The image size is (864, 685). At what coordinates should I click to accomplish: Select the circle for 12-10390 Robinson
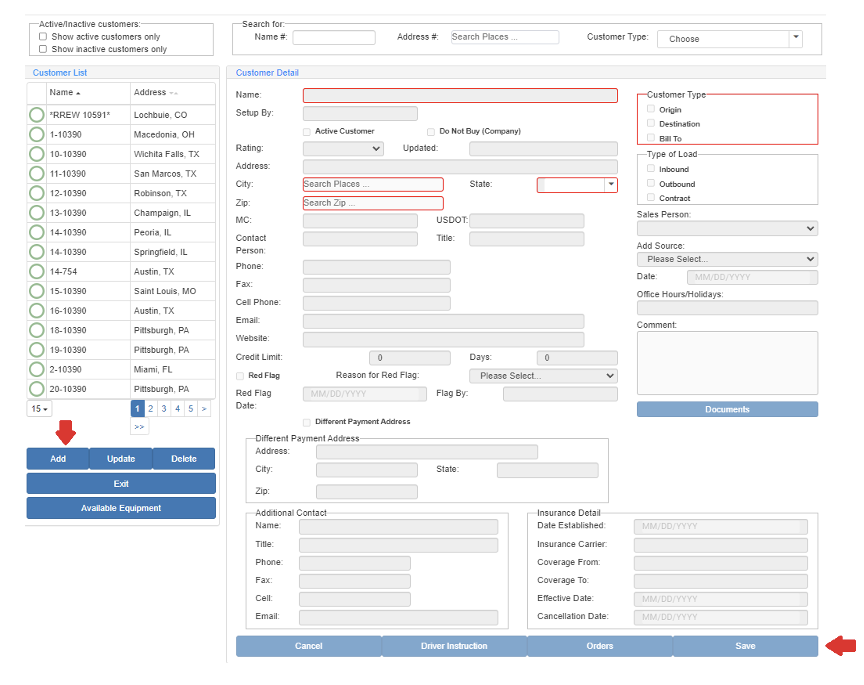(x=36, y=193)
